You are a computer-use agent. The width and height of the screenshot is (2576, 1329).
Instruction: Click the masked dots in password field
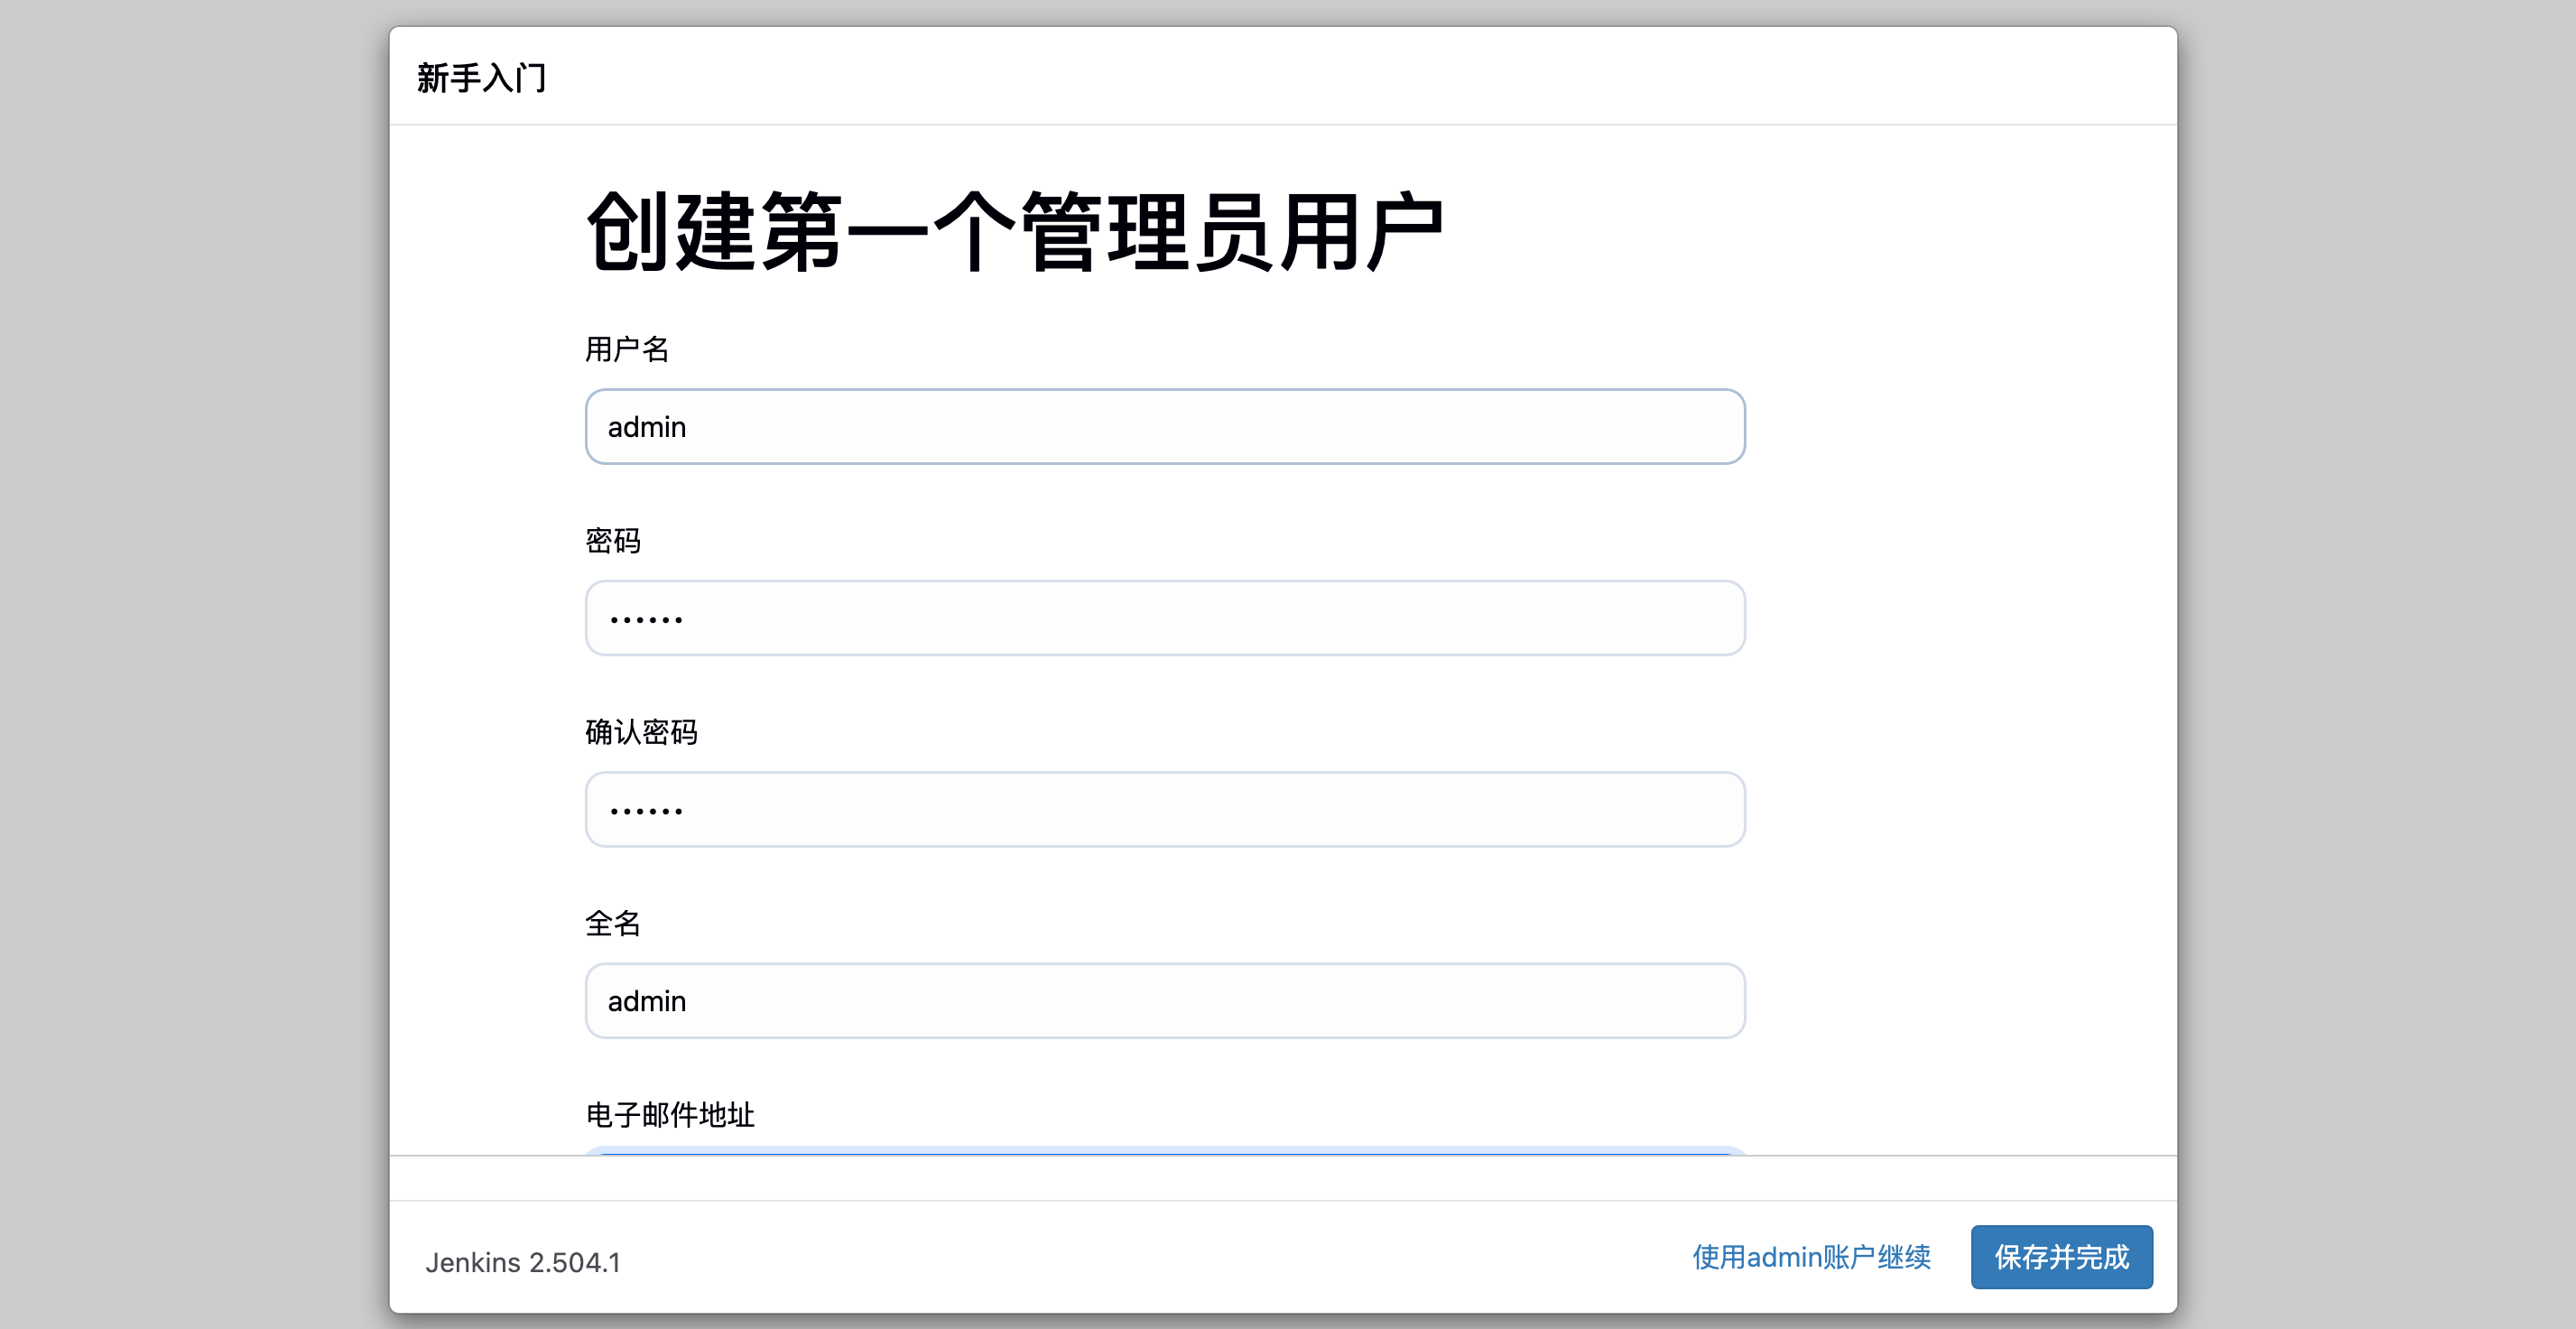[x=646, y=620]
